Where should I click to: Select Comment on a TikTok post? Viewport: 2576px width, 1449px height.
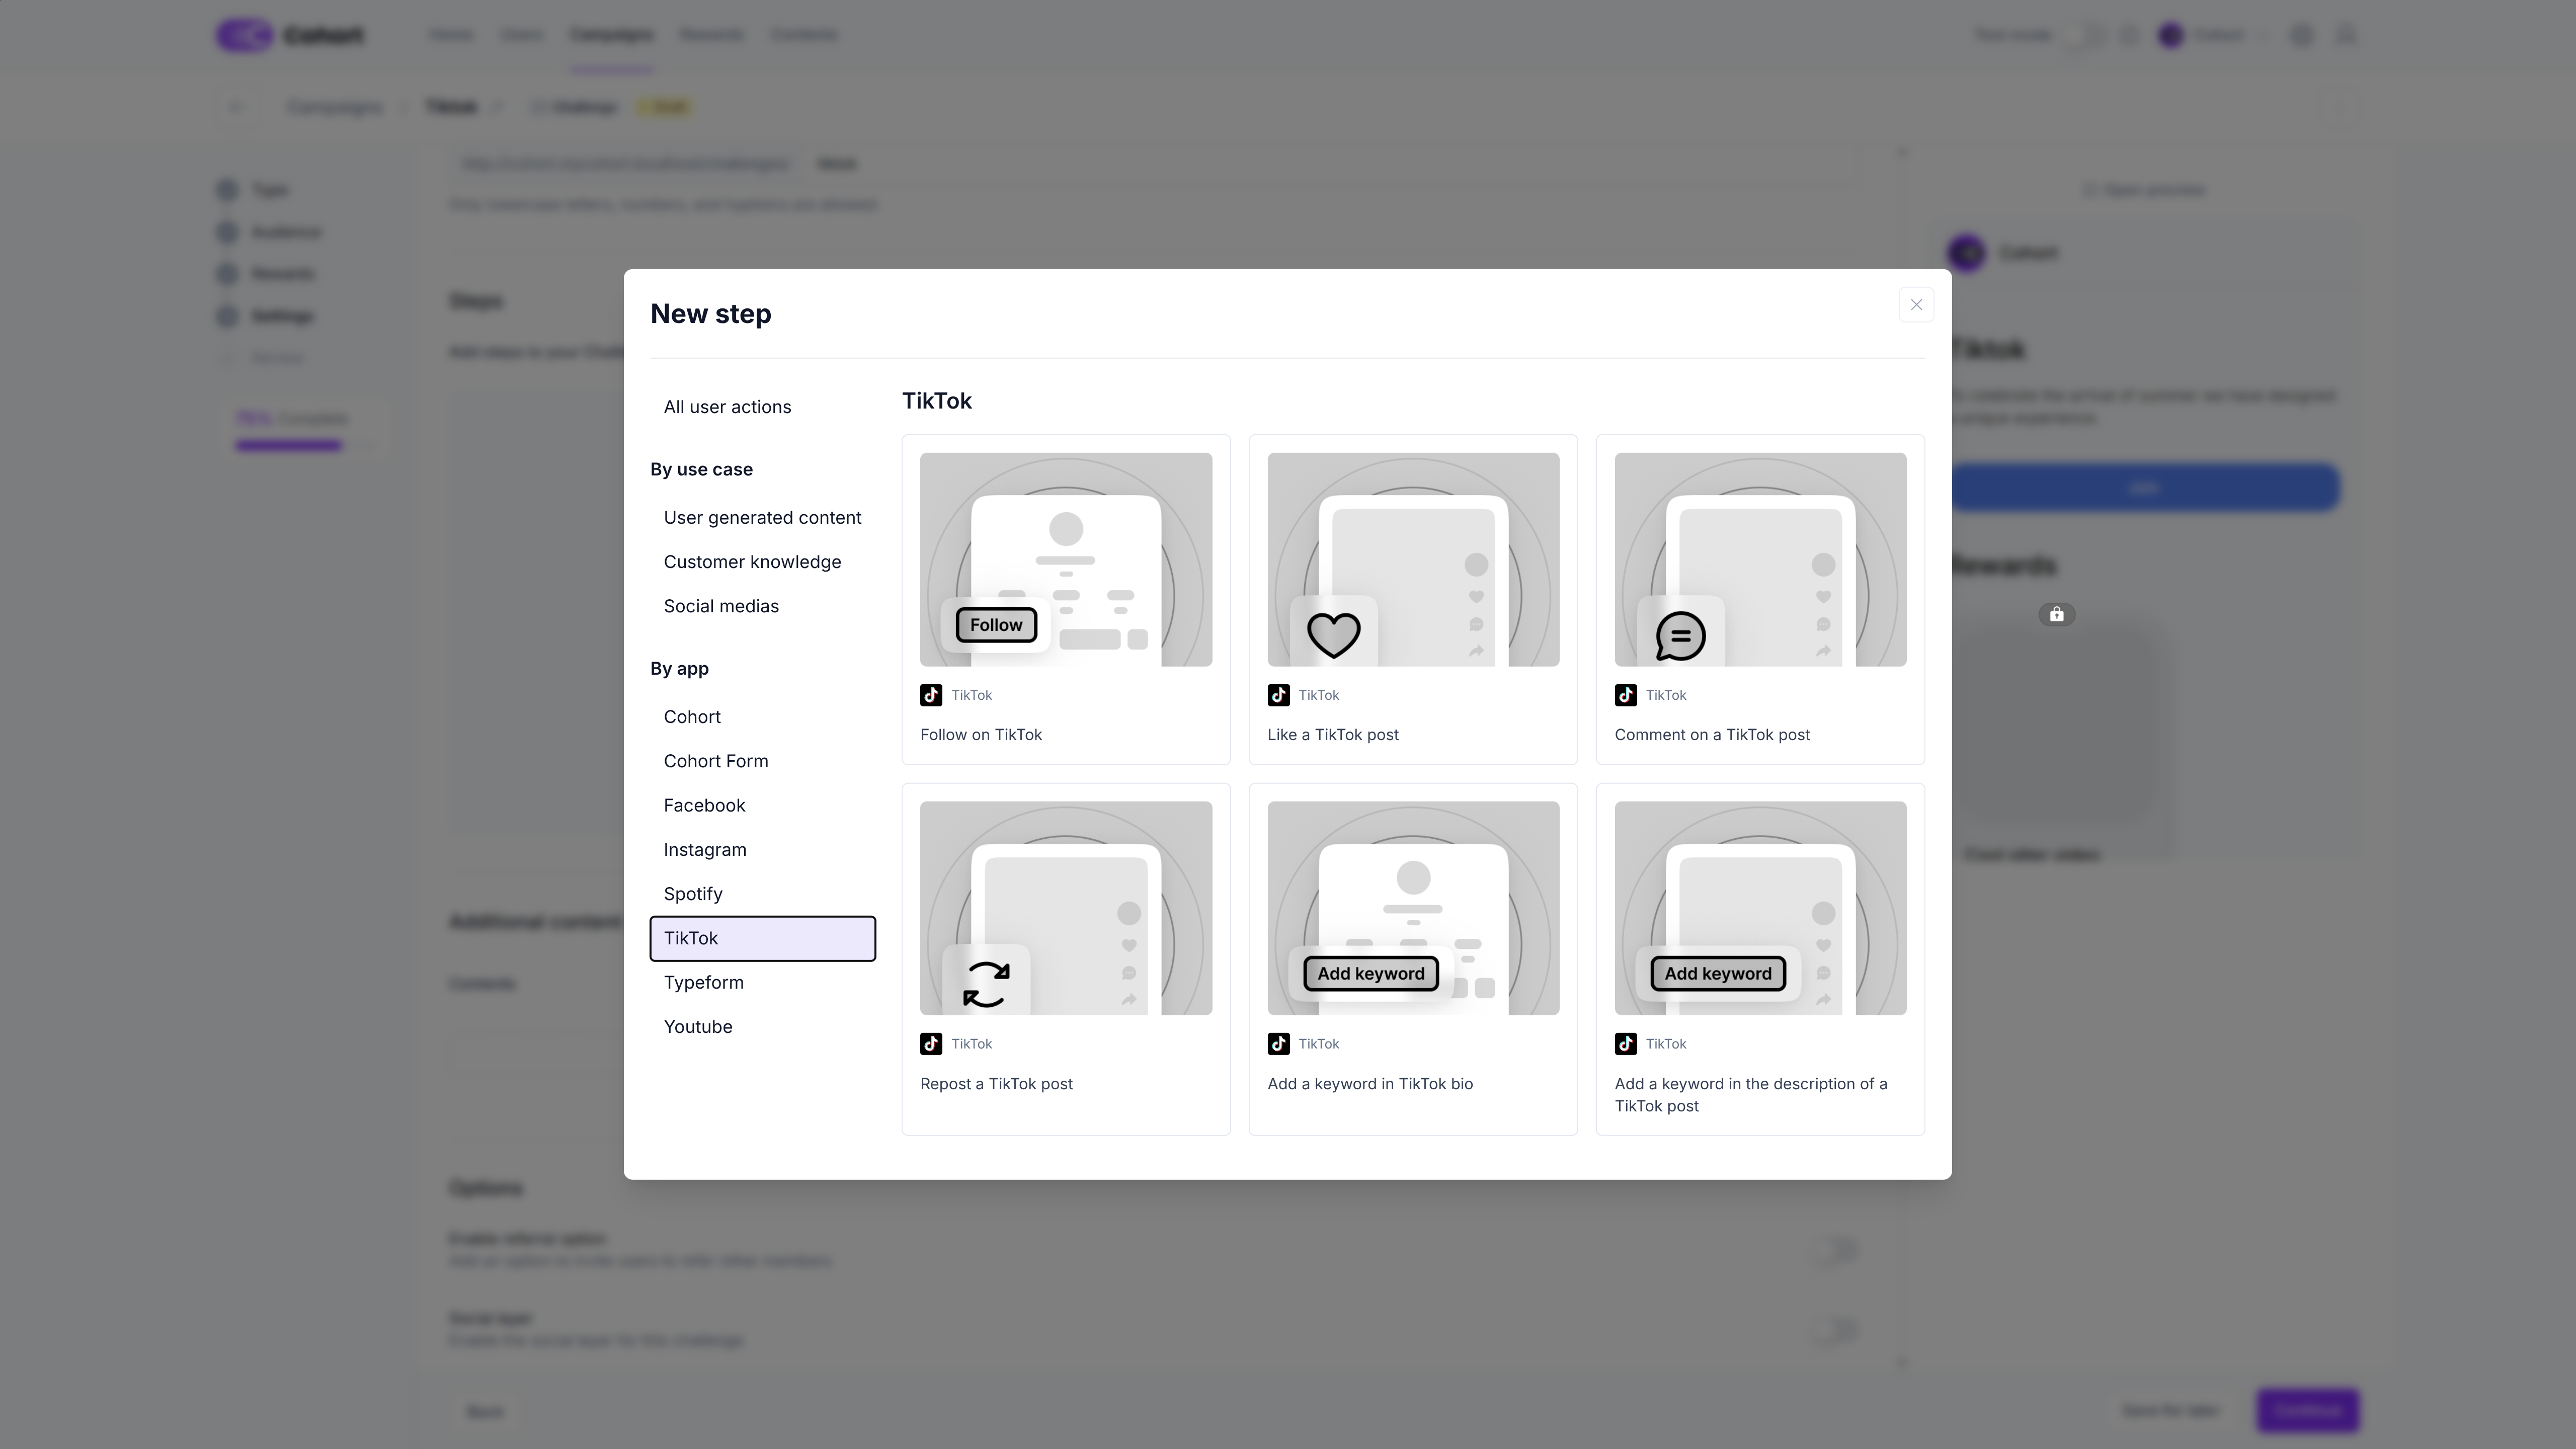coord(1712,735)
